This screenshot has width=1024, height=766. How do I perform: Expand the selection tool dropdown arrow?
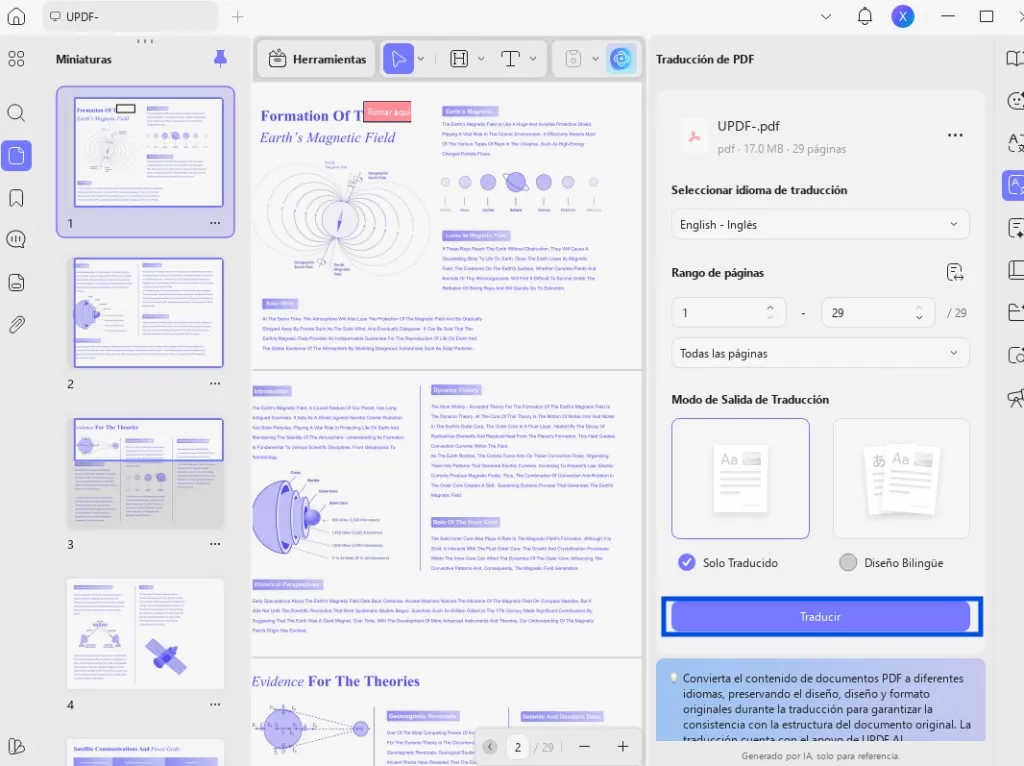coord(421,59)
